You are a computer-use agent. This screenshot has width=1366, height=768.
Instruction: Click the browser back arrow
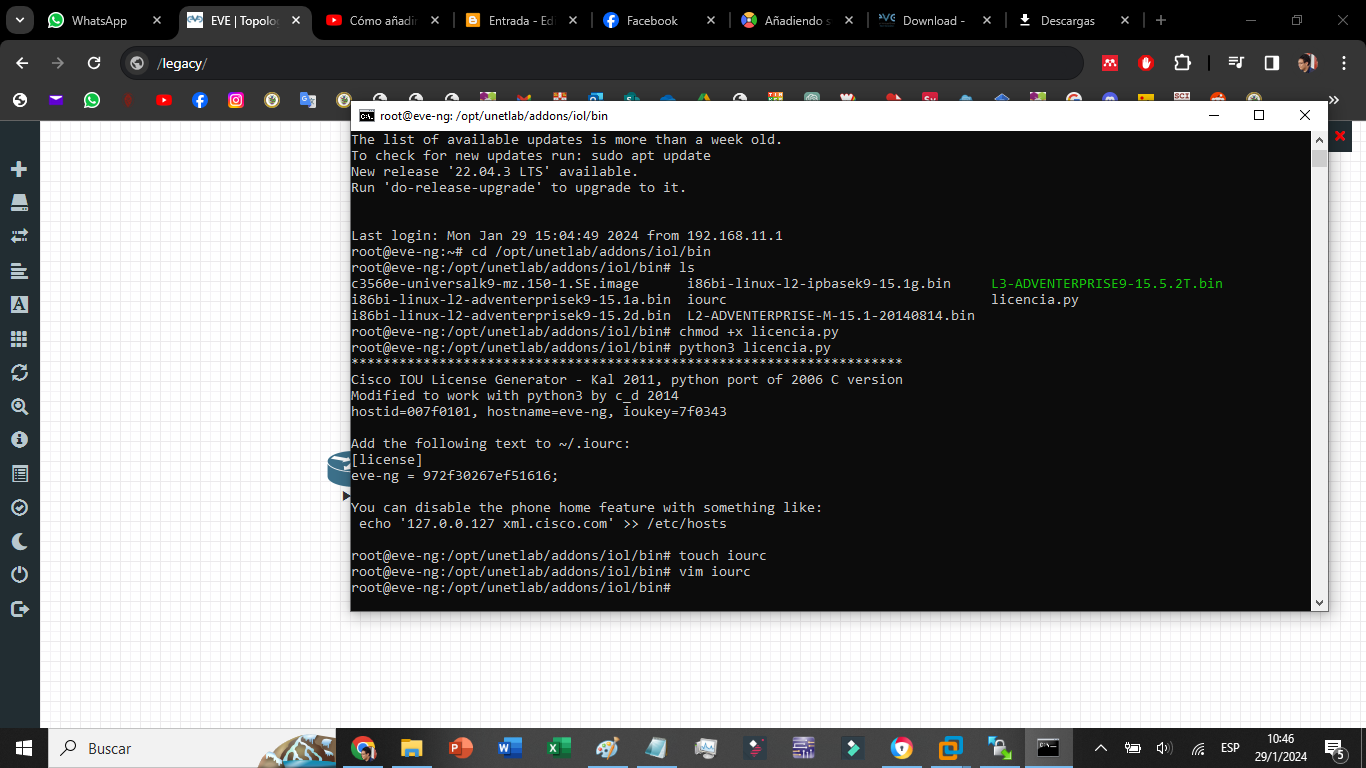click(22, 63)
